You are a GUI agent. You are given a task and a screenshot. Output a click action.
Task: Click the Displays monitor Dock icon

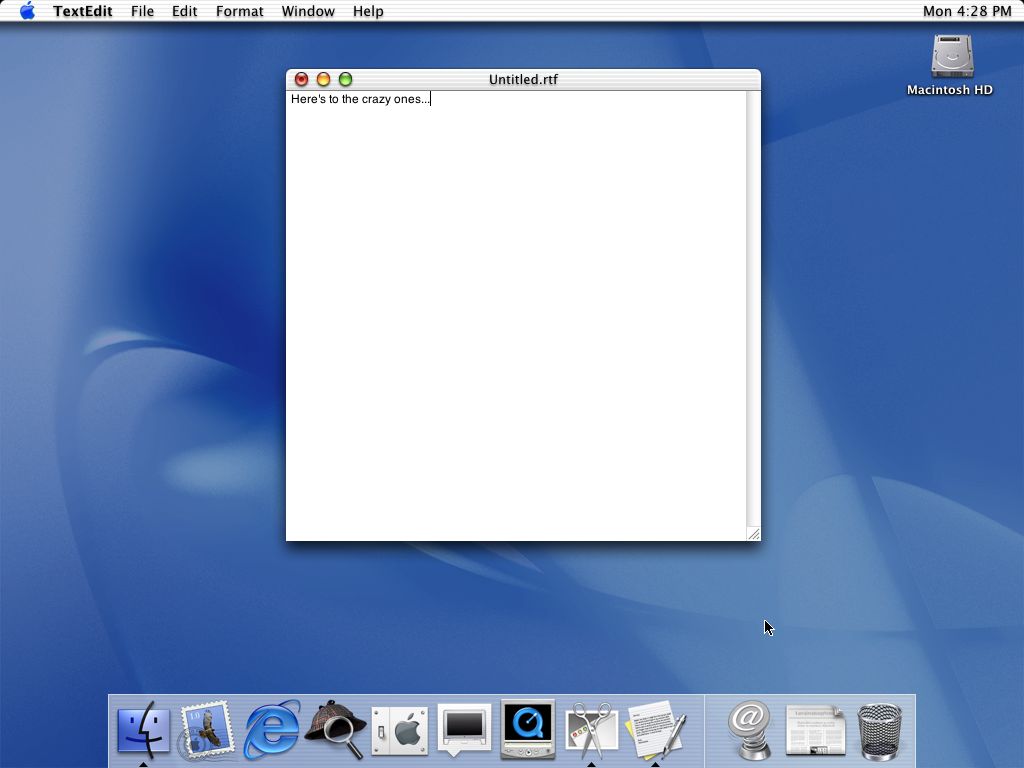tap(464, 729)
